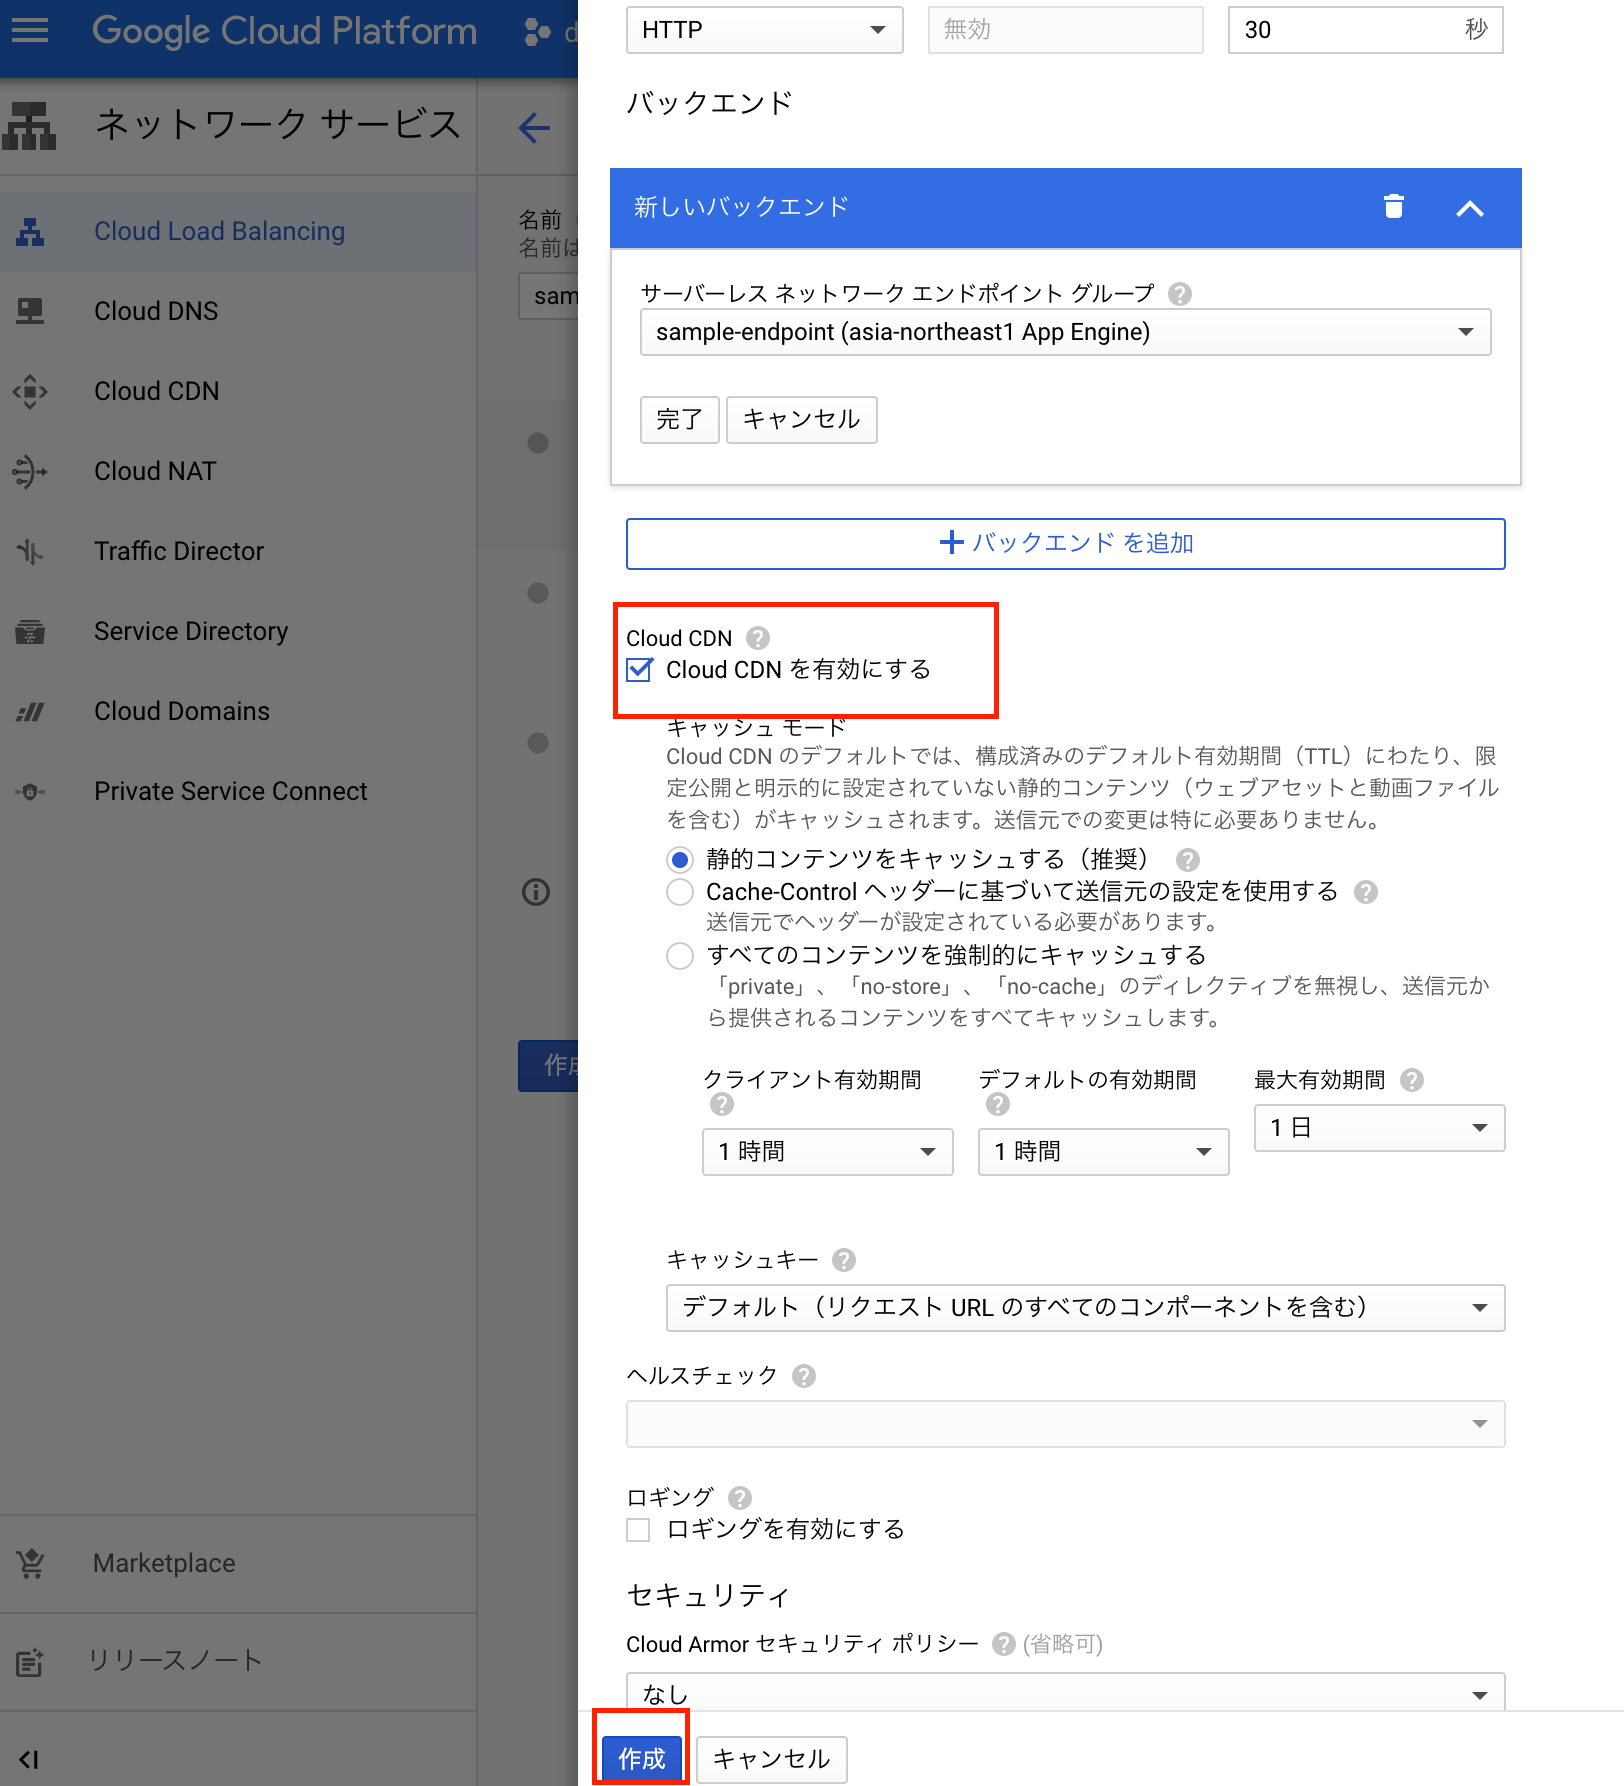Open the キャッシュキー default dropdown
Screen dimensions: 1624x1786
pyautogui.click(x=1086, y=1308)
